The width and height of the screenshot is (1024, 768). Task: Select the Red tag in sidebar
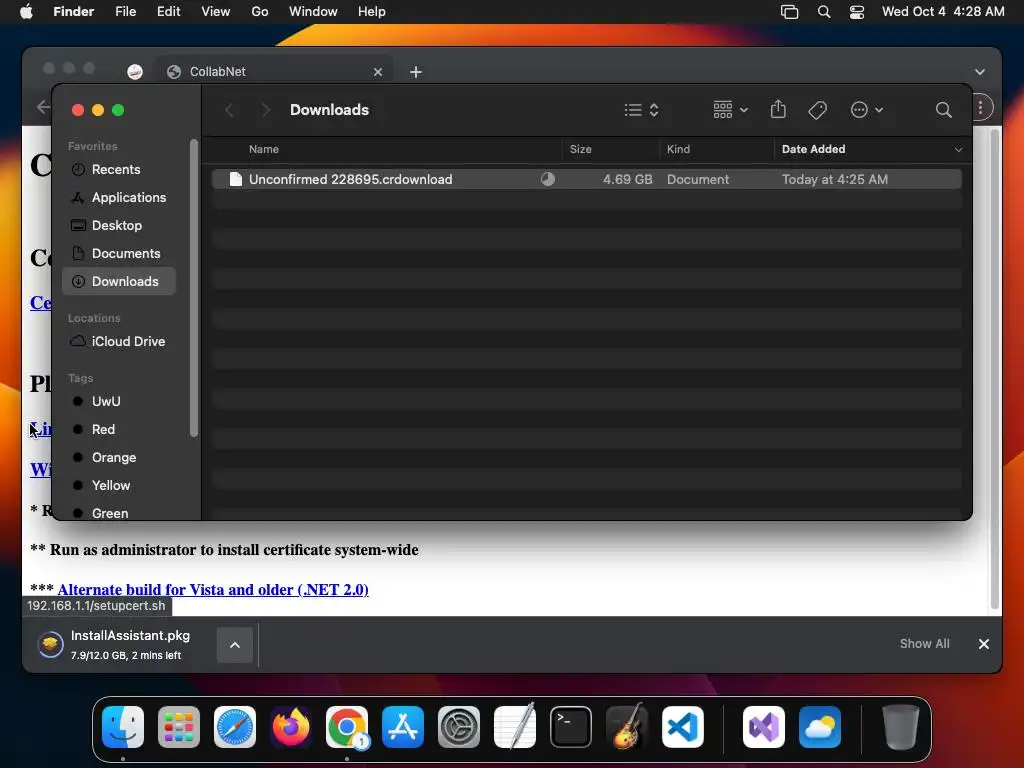(119, 430)
